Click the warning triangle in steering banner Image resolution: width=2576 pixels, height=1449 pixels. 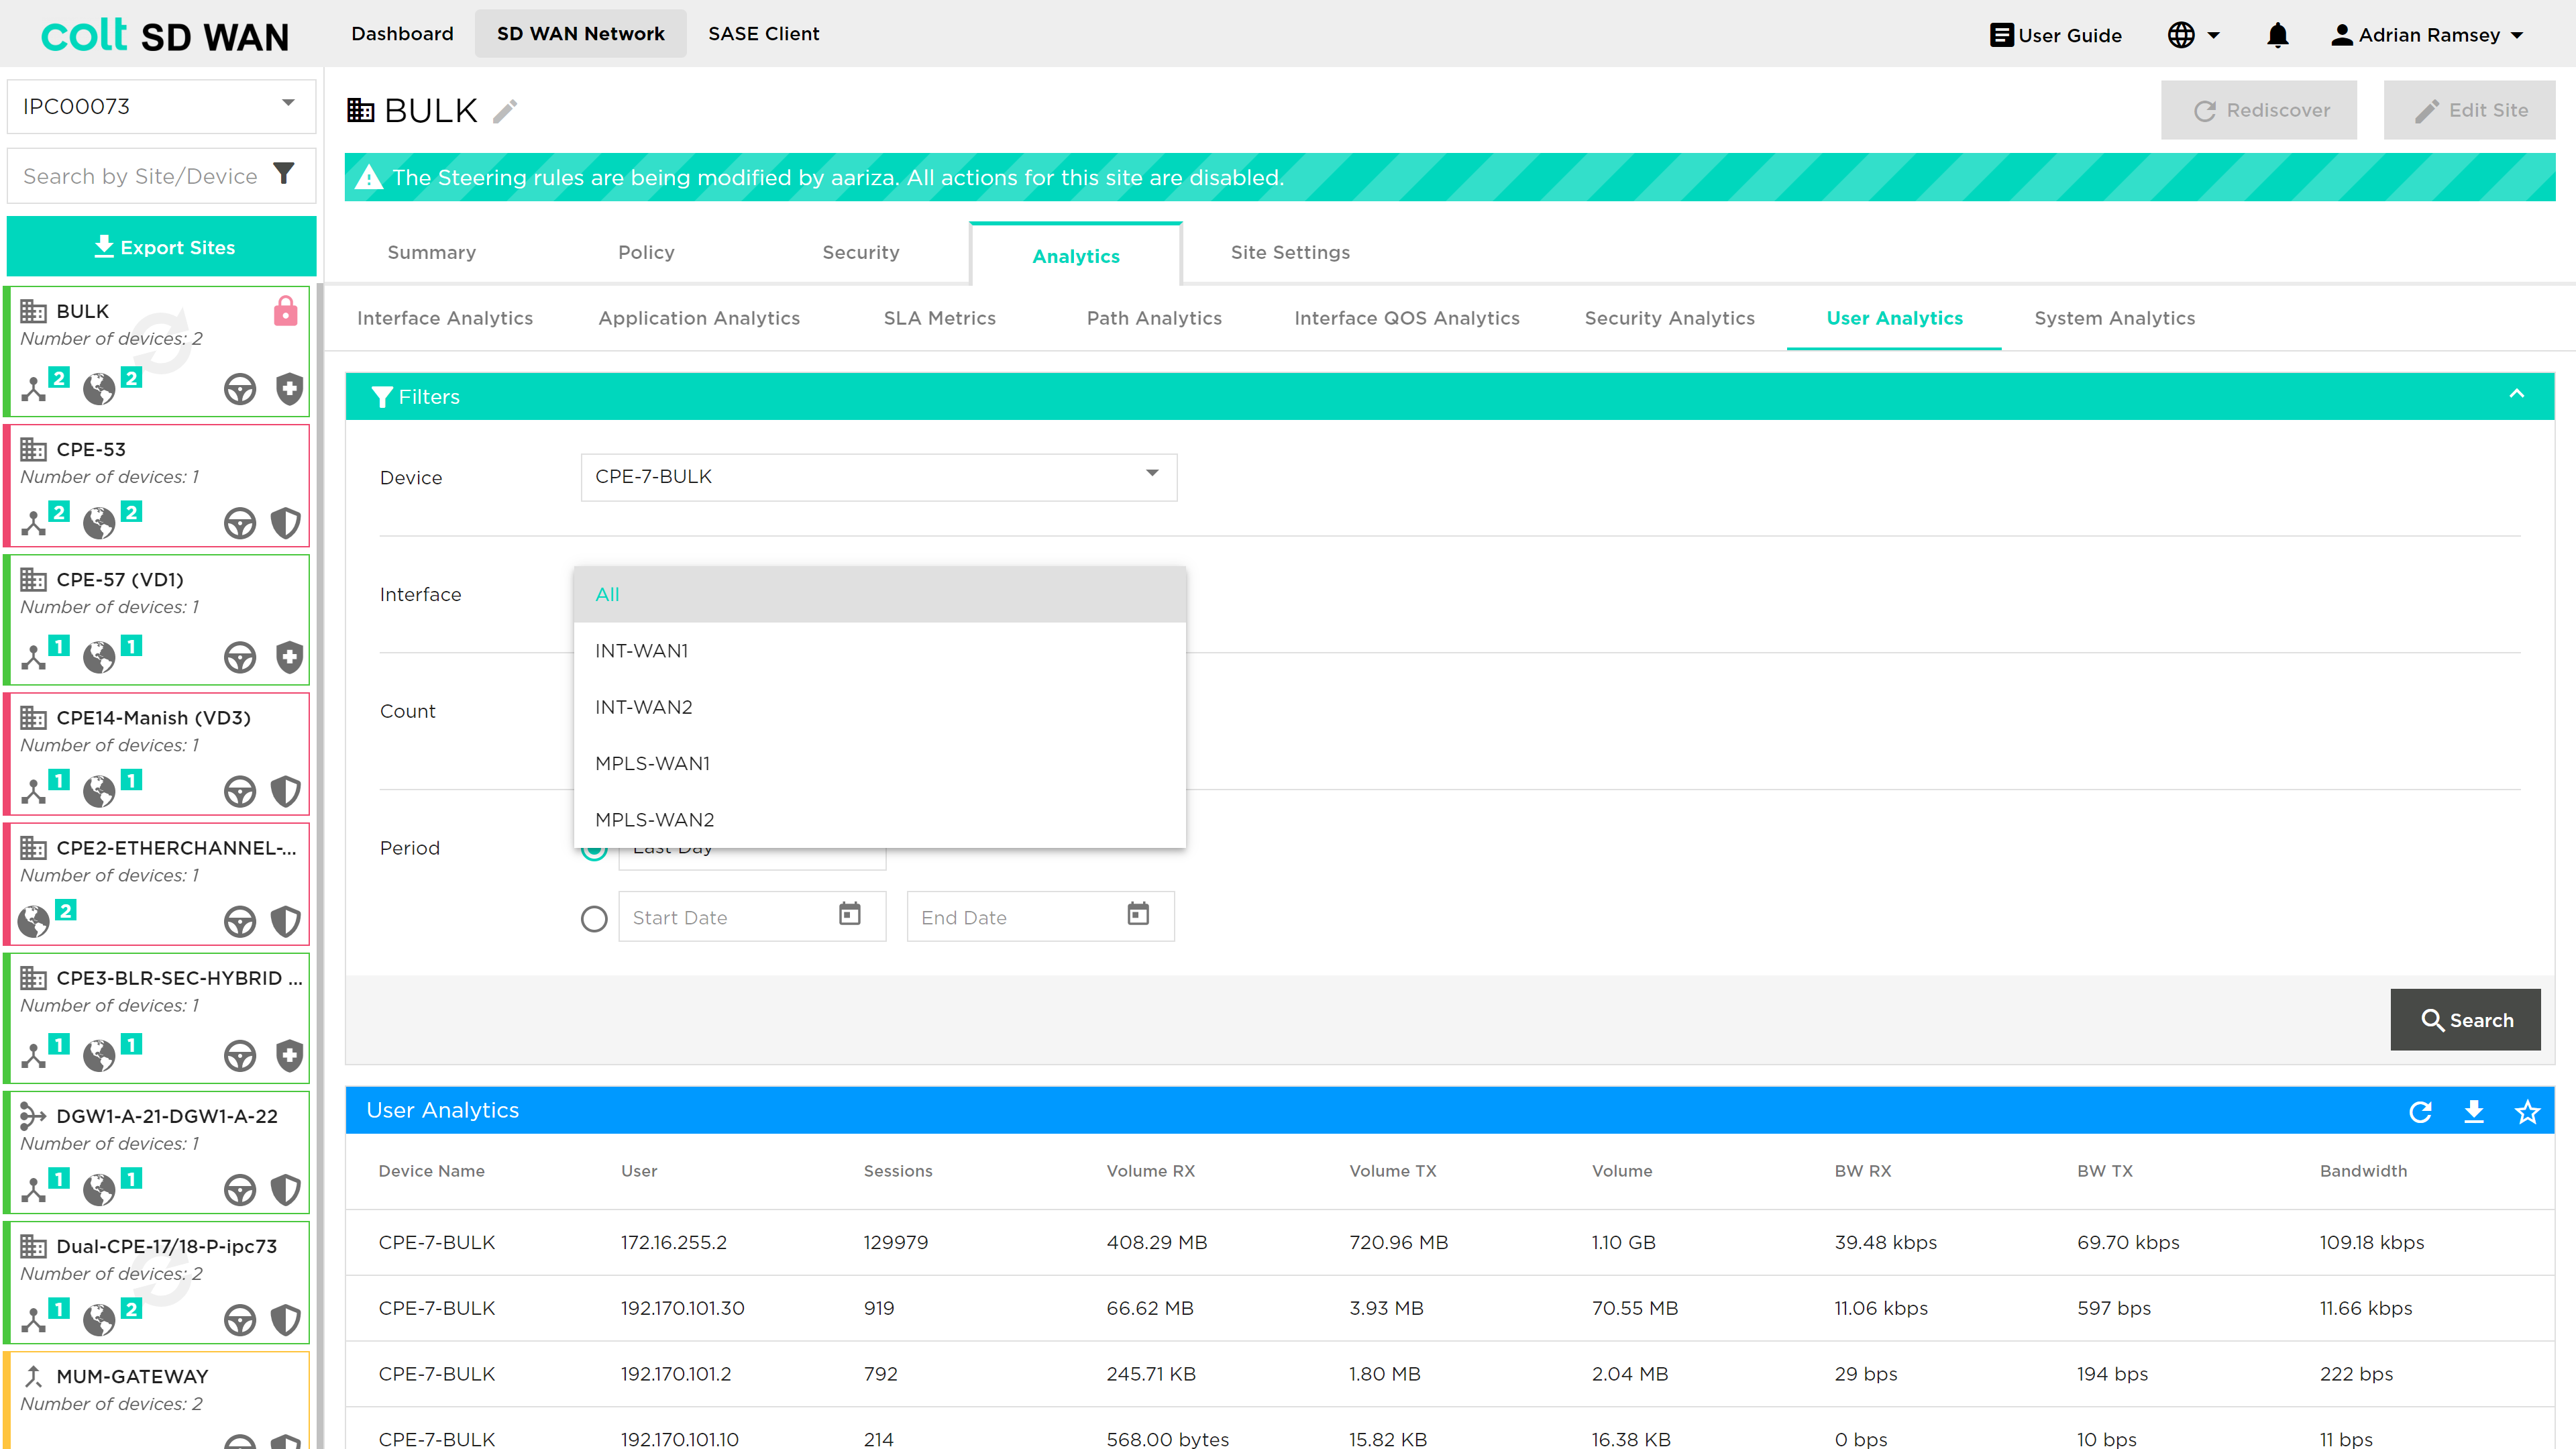pyautogui.click(x=369, y=177)
